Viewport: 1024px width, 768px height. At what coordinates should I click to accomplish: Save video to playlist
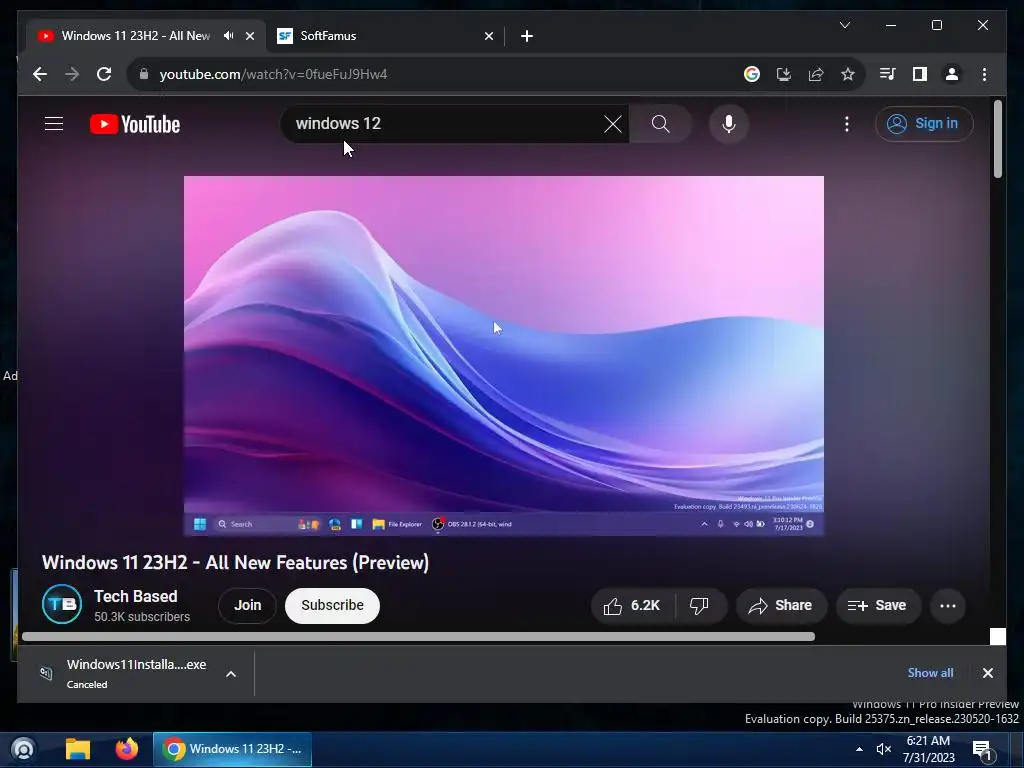tap(878, 606)
